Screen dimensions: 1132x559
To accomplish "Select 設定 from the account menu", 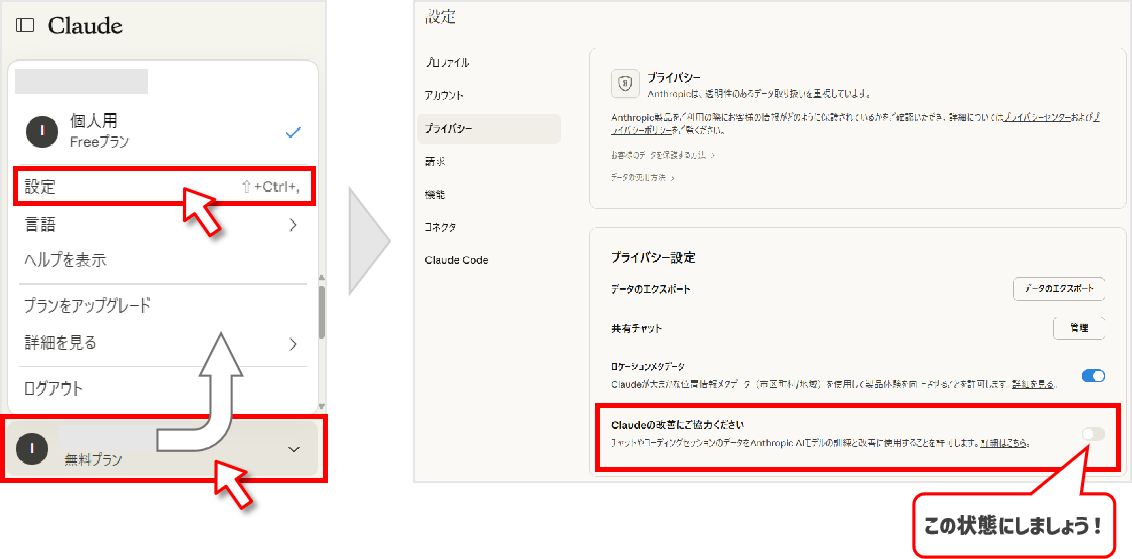I will [x=41, y=187].
